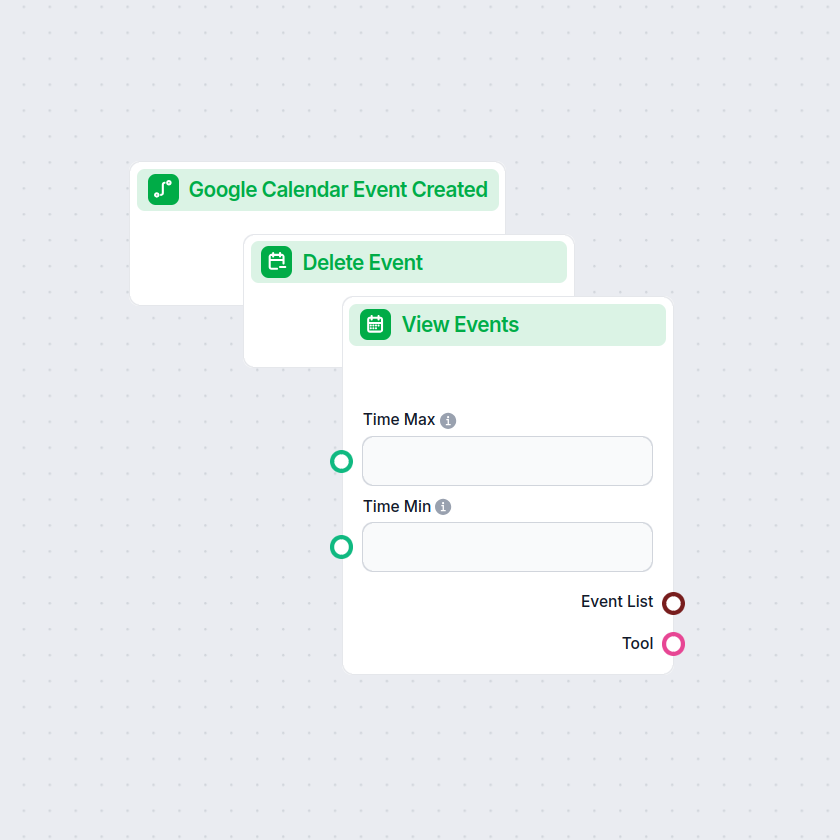Image resolution: width=840 pixels, height=840 pixels.
Task: Open the Time Max info tooltip icon
Action: coord(446,420)
